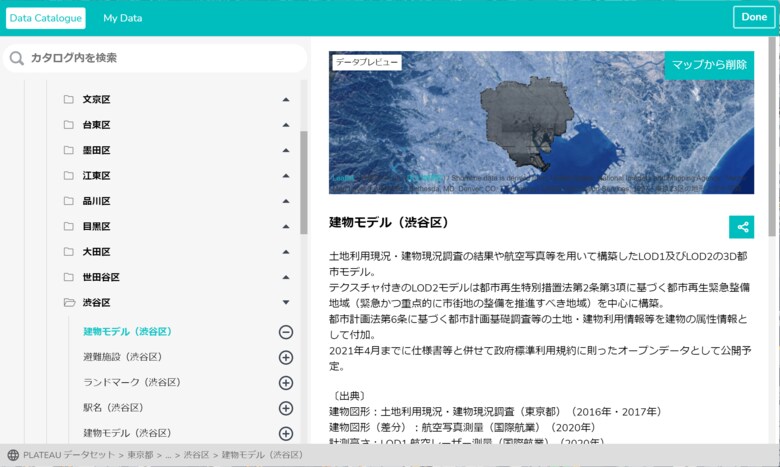Click the teal share icon button
Image resolution: width=780 pixels, height=467 pixels.
coord(742,227)
